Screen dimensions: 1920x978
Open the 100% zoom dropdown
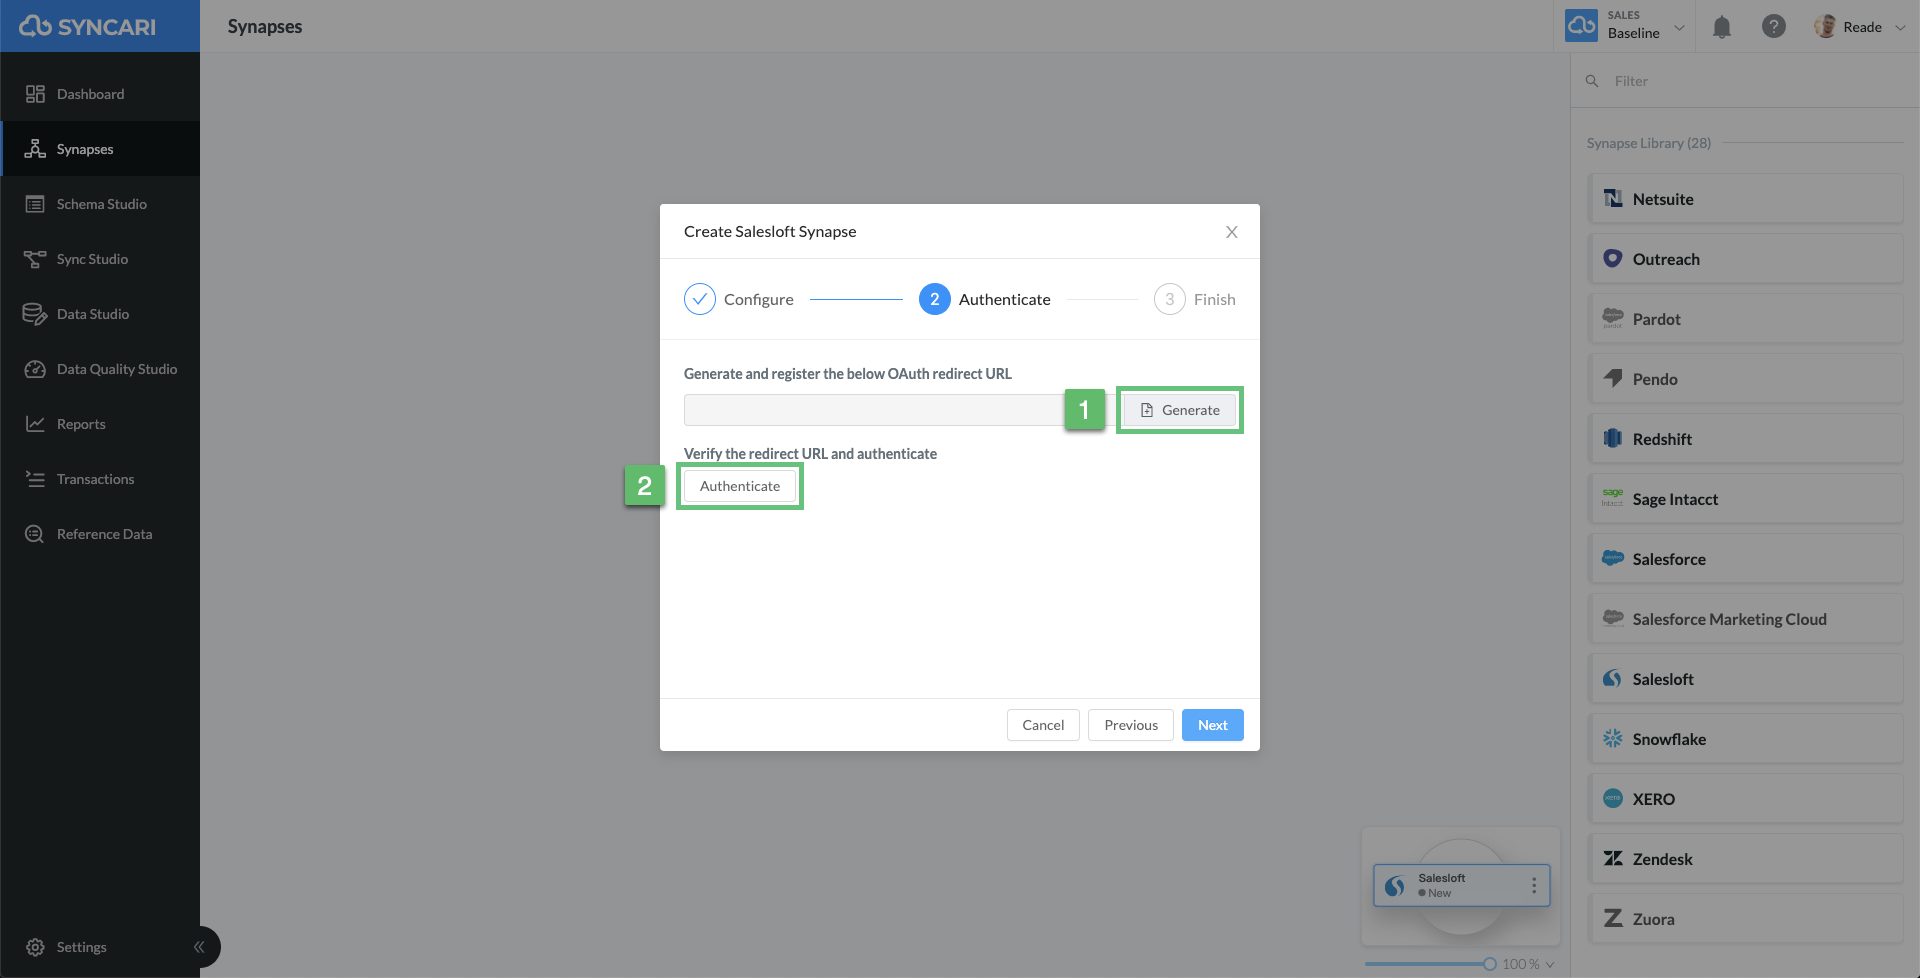pyautogui.click(x=1528, y=964)
